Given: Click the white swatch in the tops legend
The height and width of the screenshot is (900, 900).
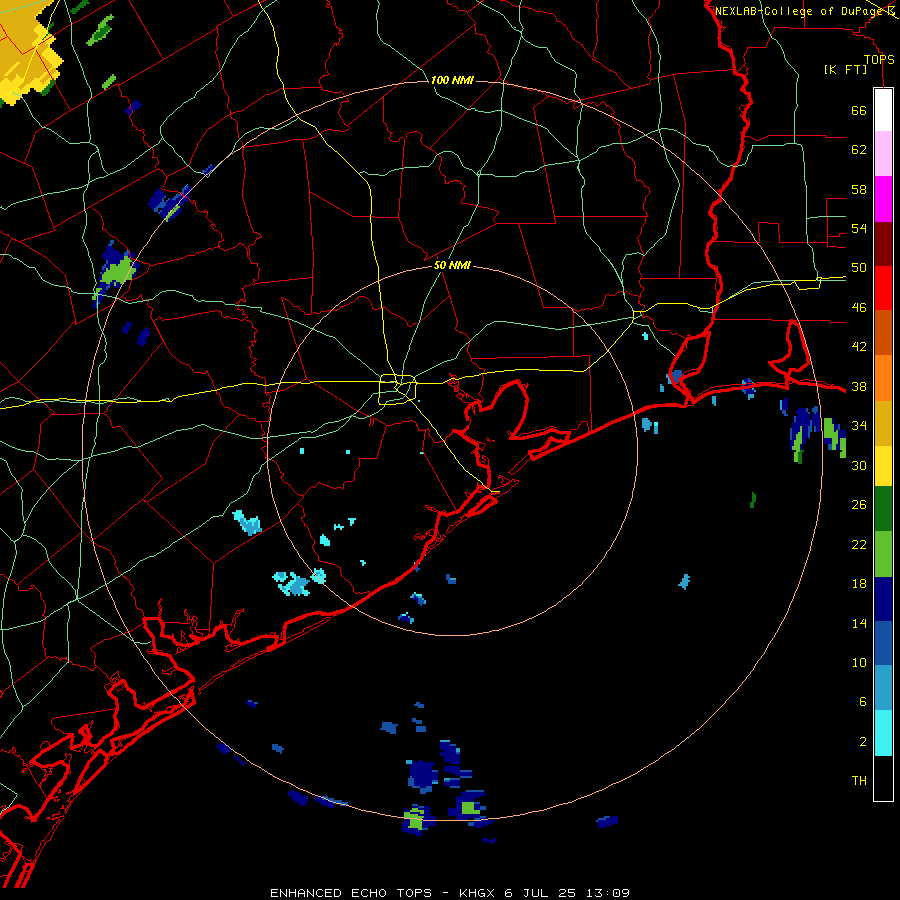Looking at the screenshot, I should coord(883,110).
